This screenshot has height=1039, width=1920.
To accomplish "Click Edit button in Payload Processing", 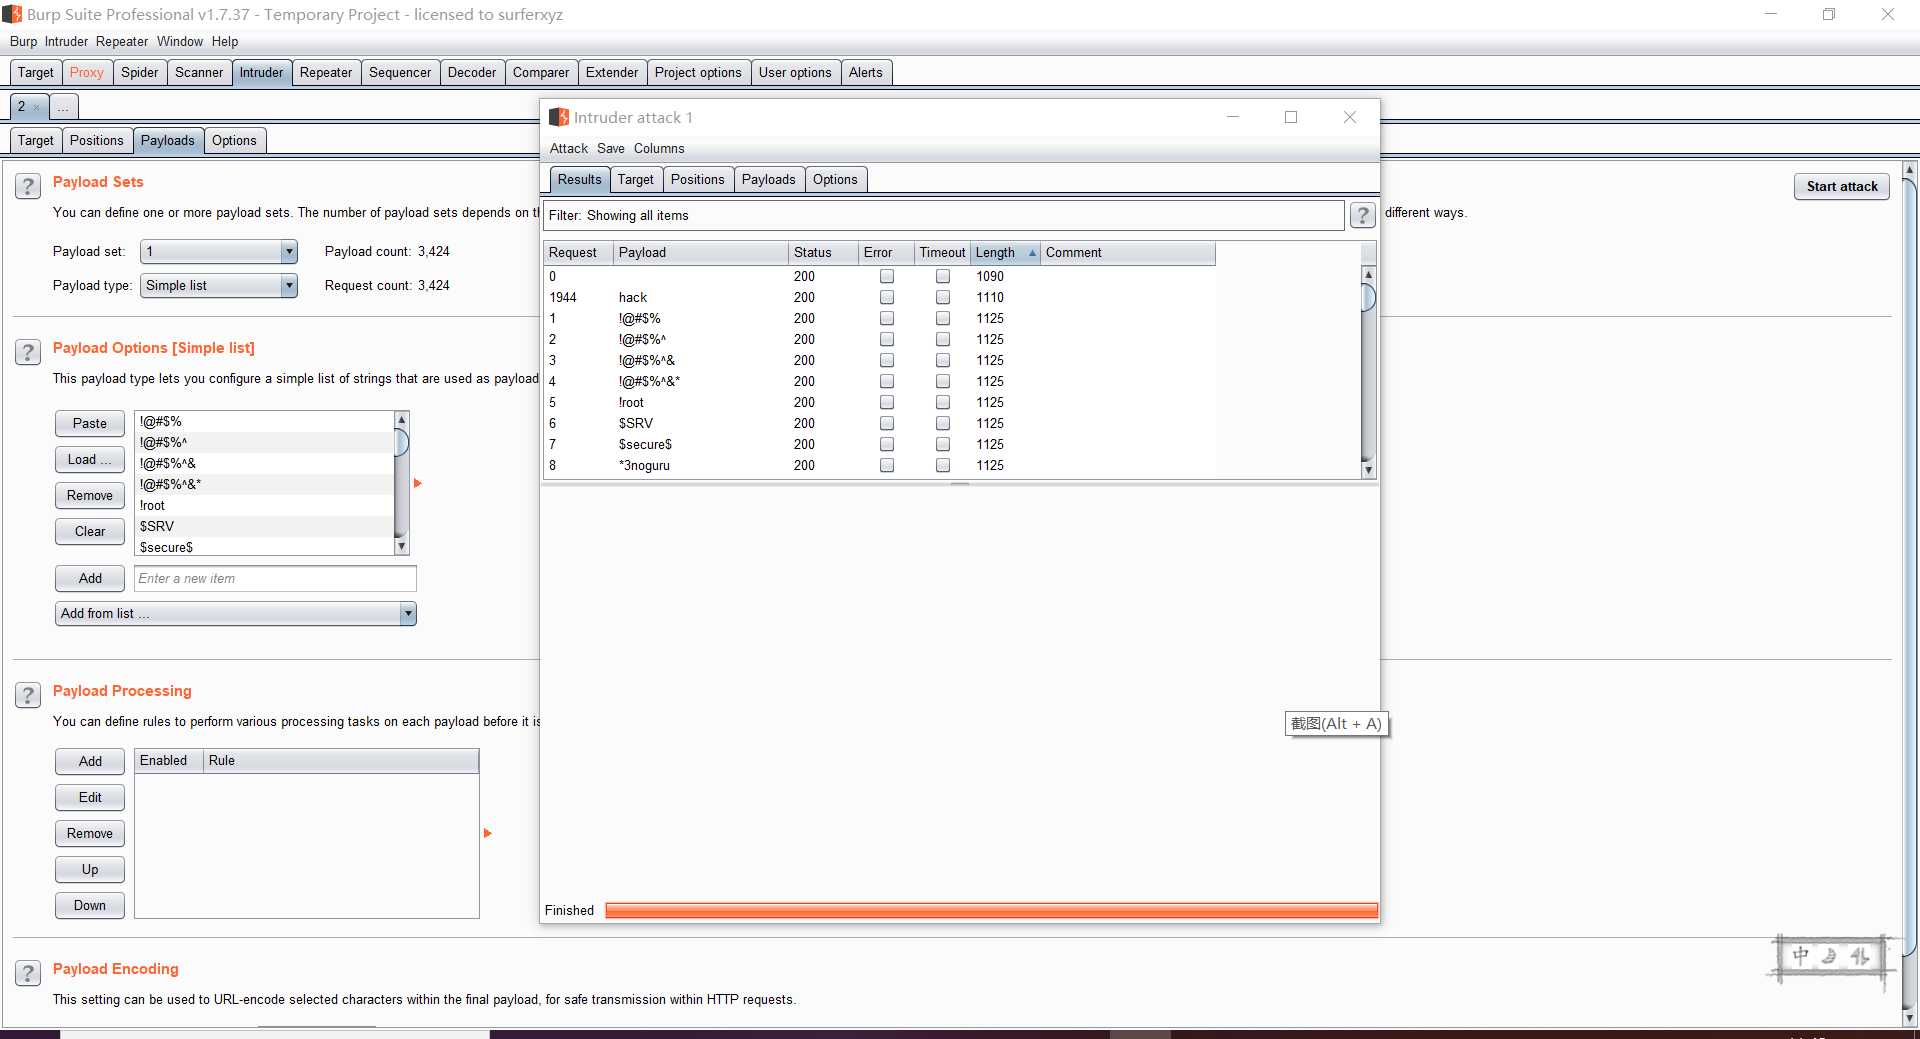I will [x=90, y=797].
